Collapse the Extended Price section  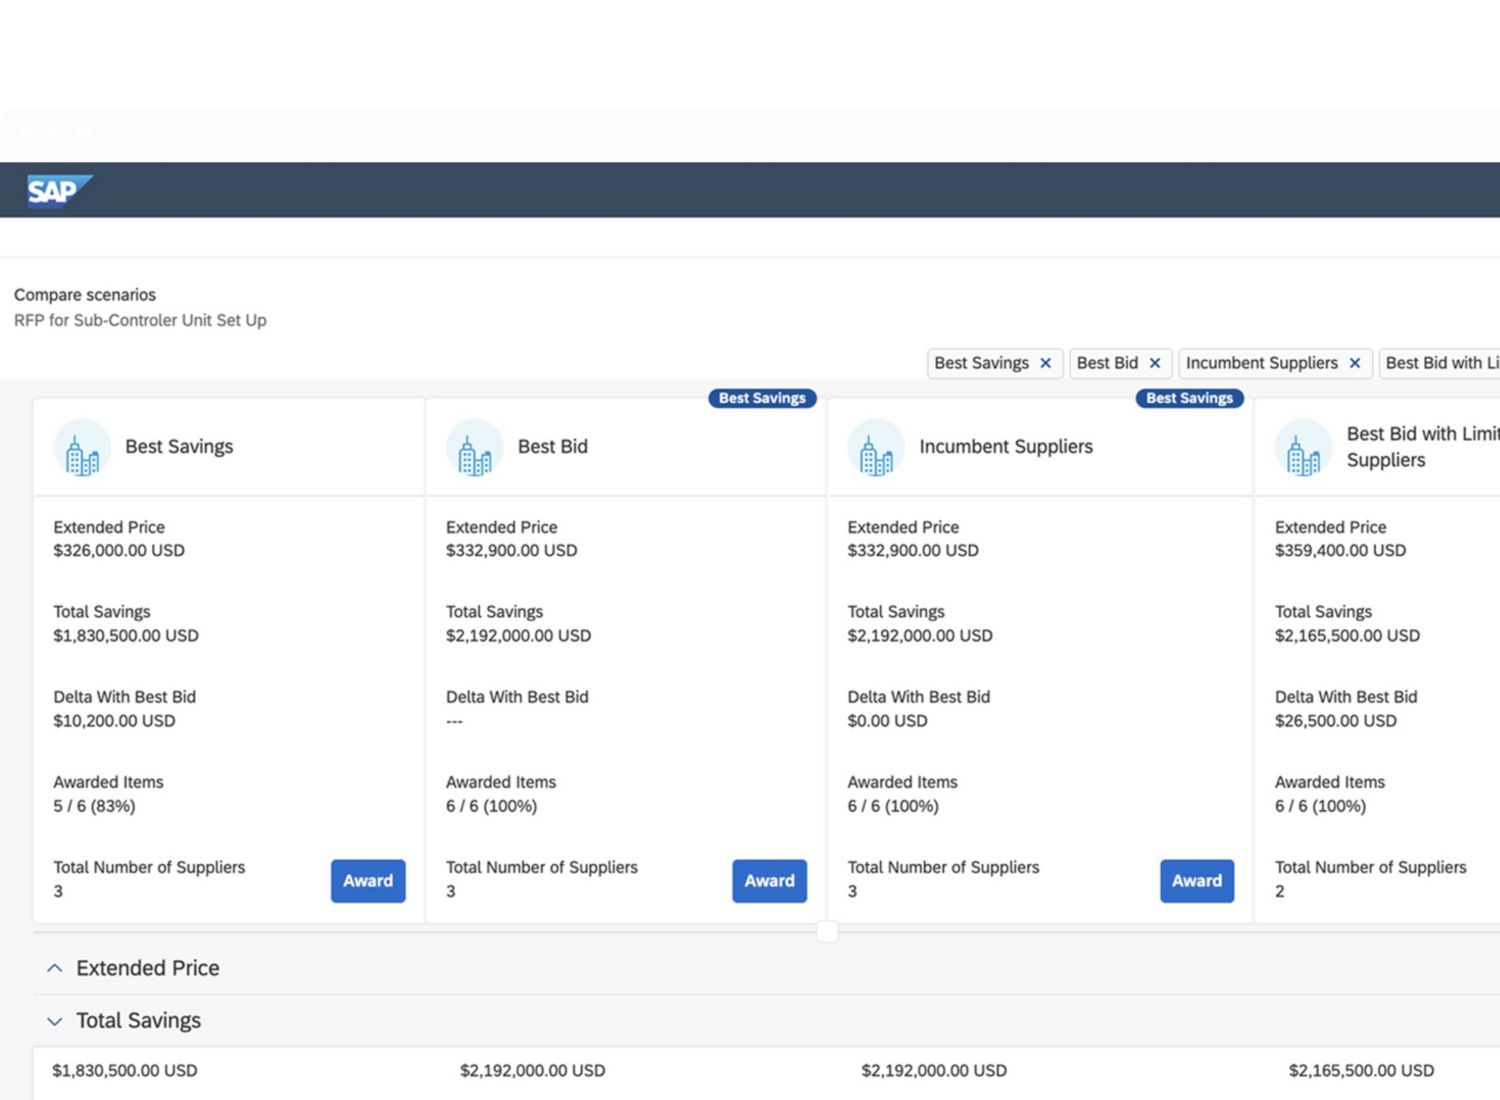click(55, 968)
